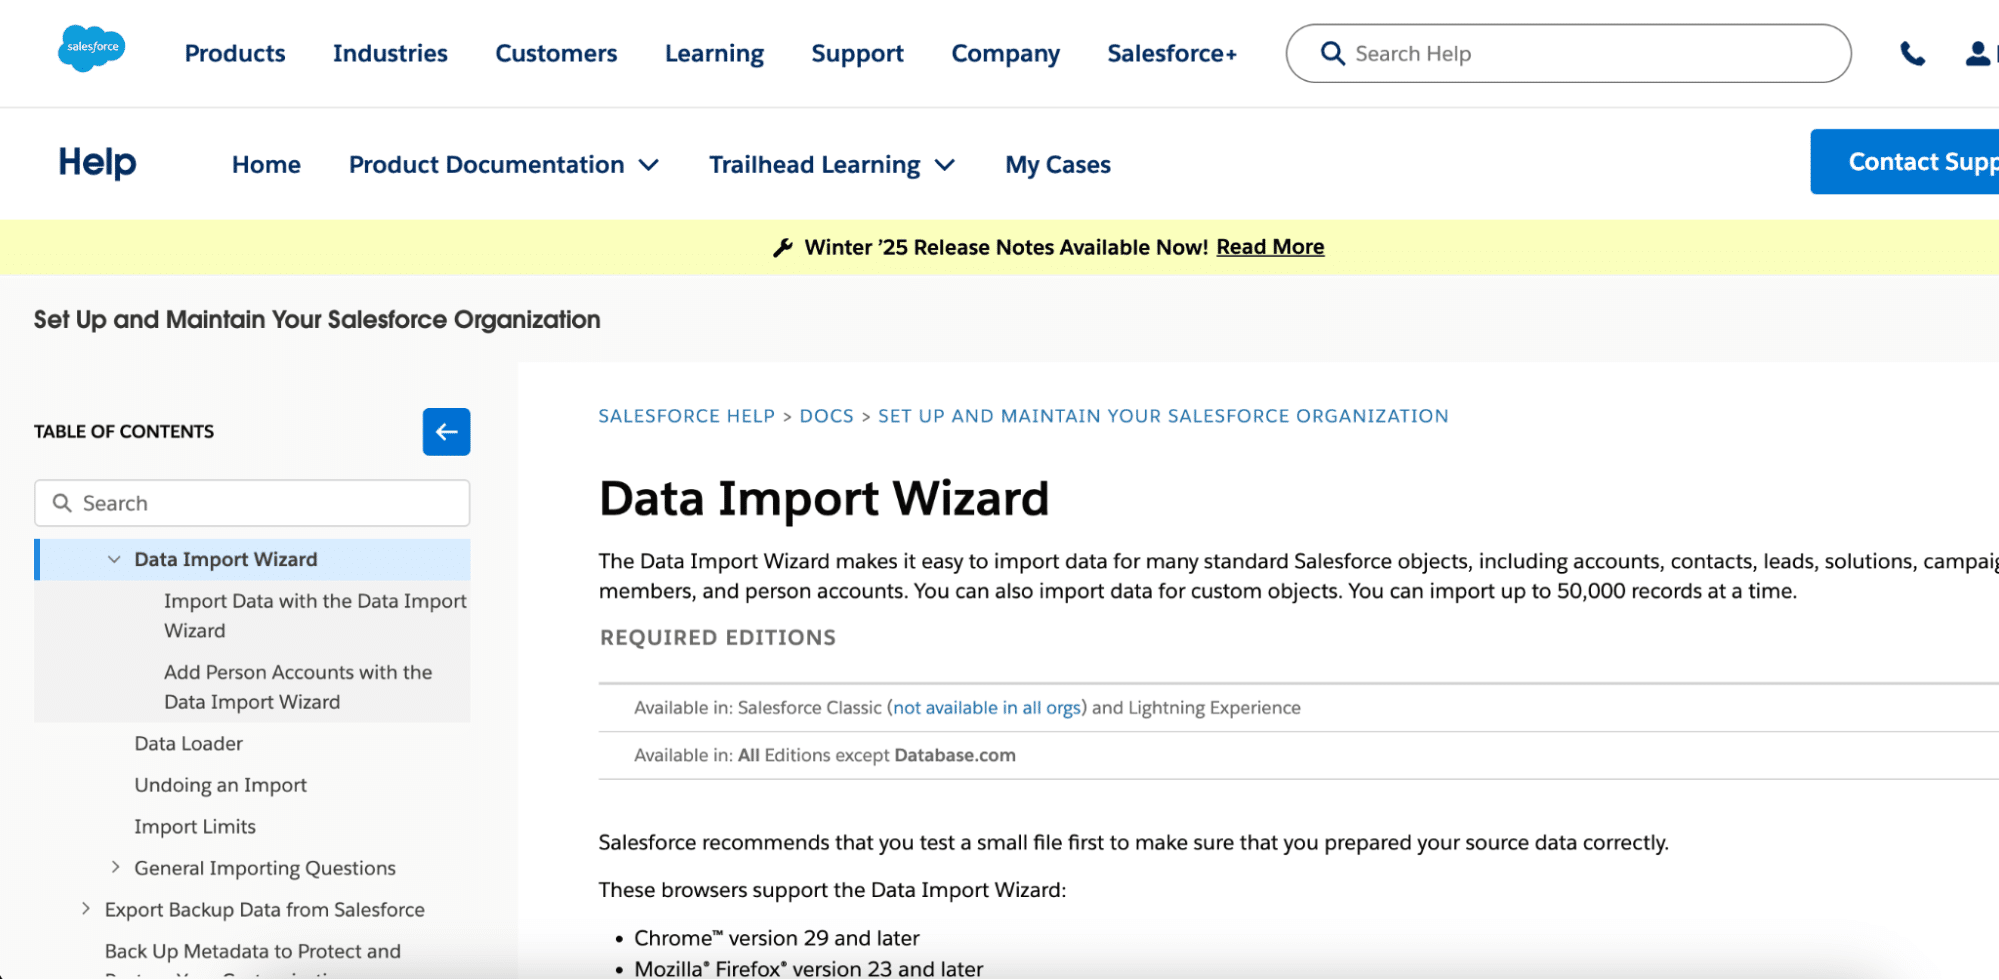Open Product Documentation dropdown chevron
The height and width of the screenshot is (980, 1999).
[649, 165]
